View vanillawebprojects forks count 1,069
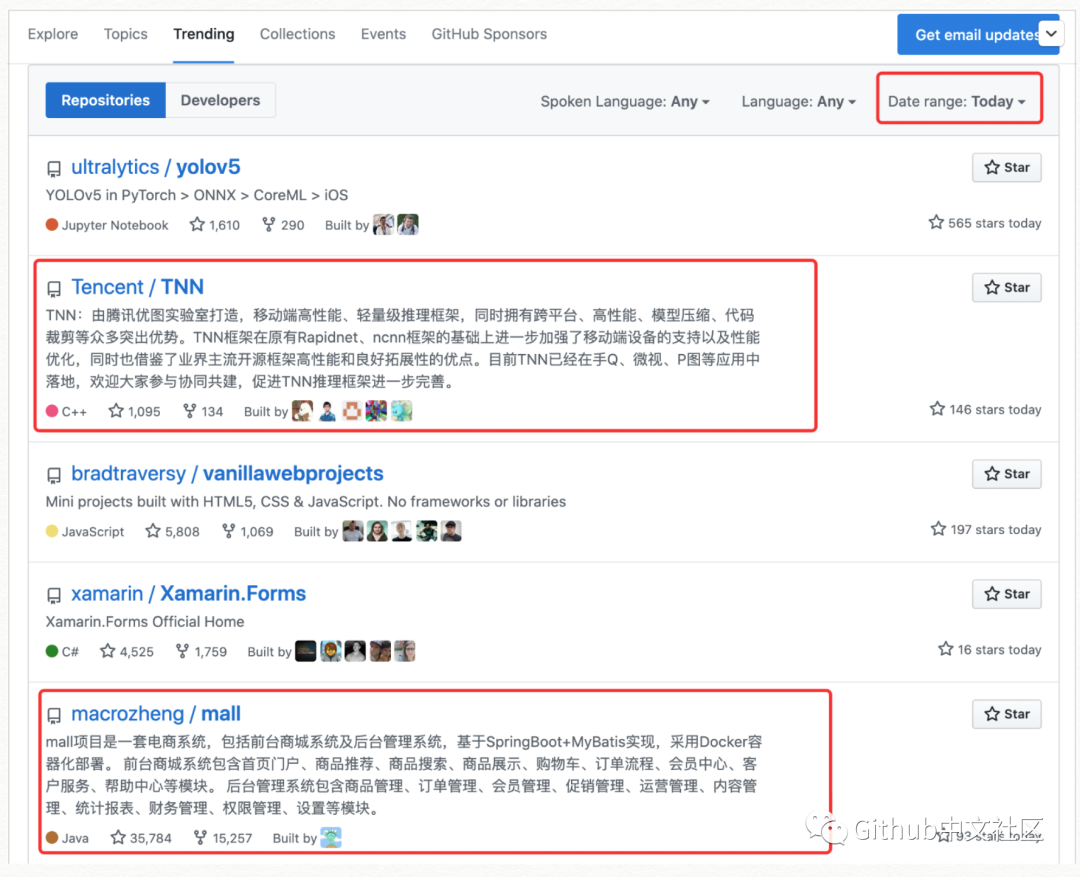Screen dimensions: 1080x877 pos(247,531)
